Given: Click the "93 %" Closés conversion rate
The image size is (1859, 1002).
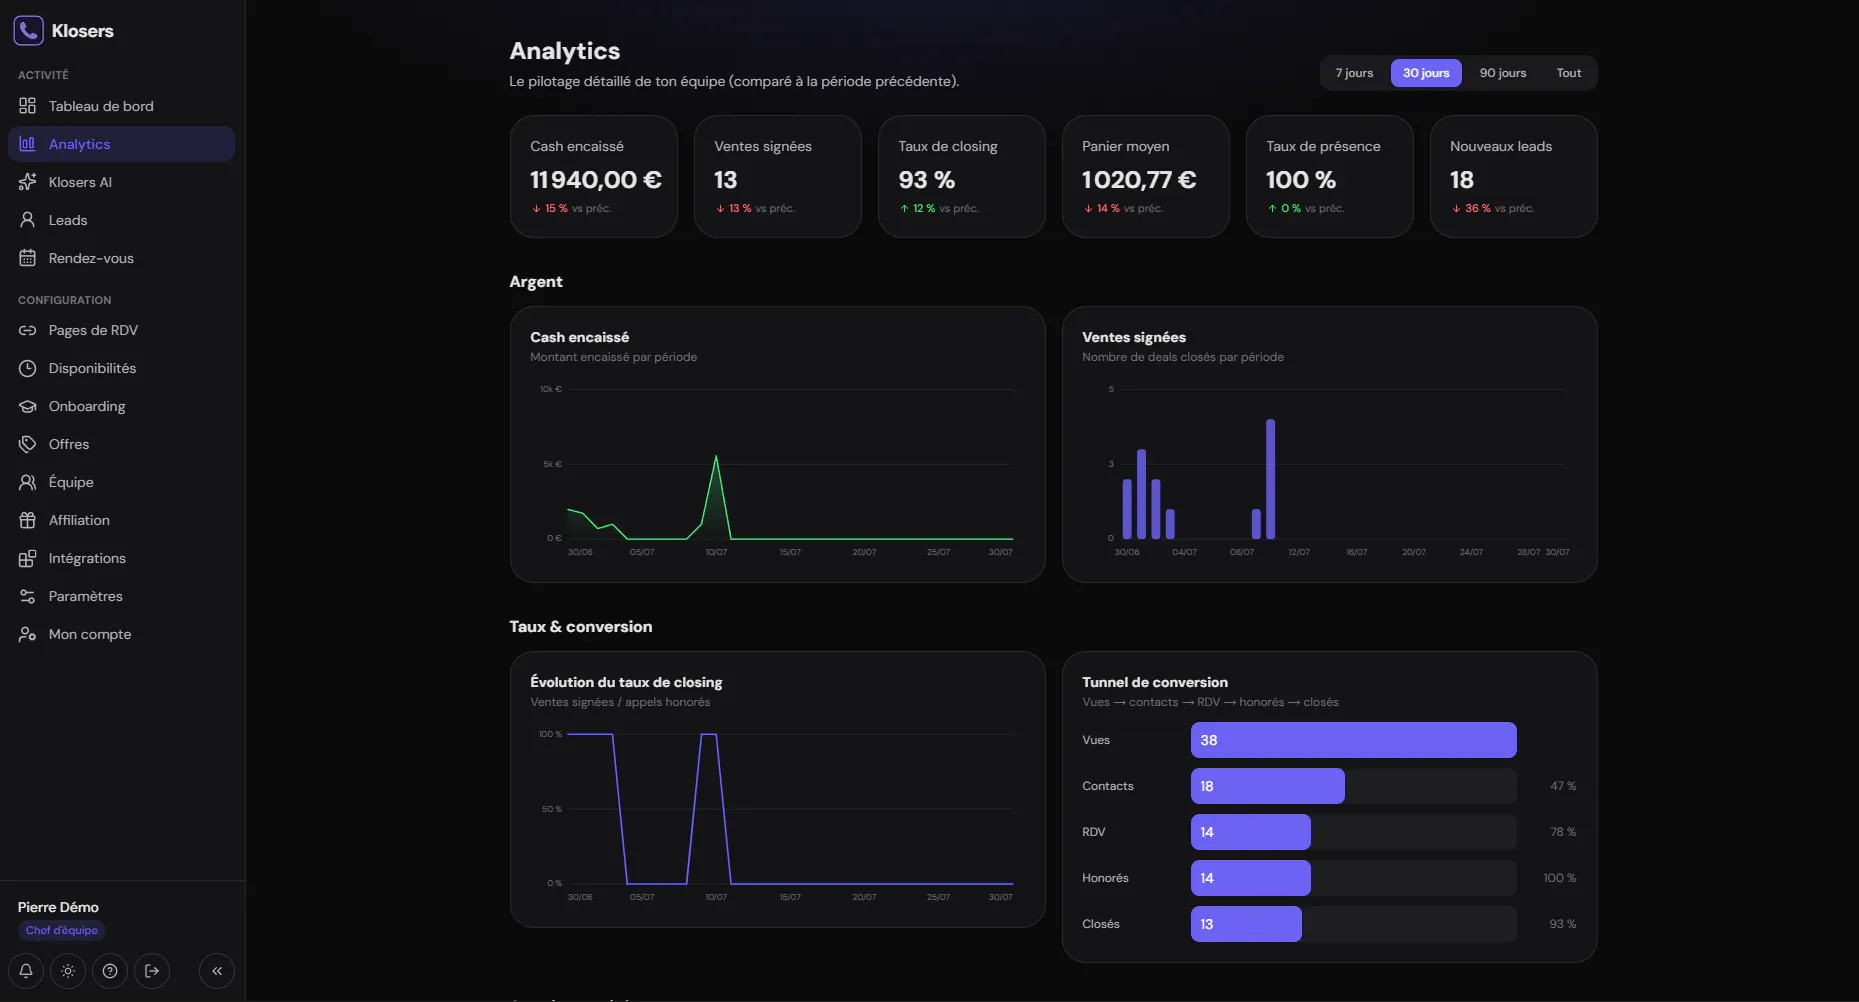Looking at the screenshot, I should [1563, 924].
